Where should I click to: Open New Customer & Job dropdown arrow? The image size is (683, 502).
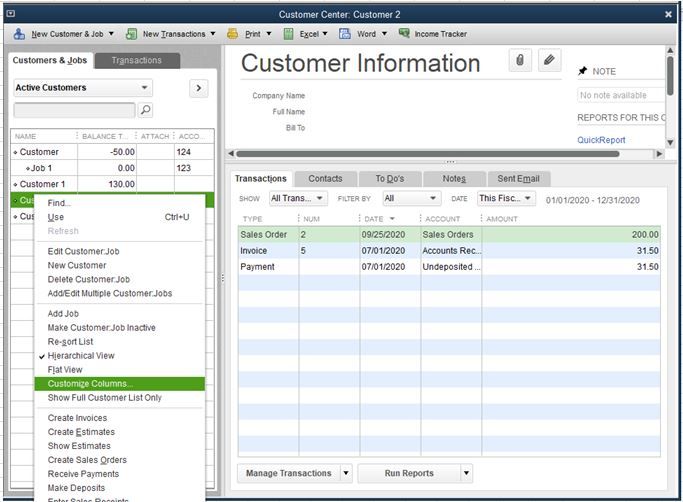(111, 34)
